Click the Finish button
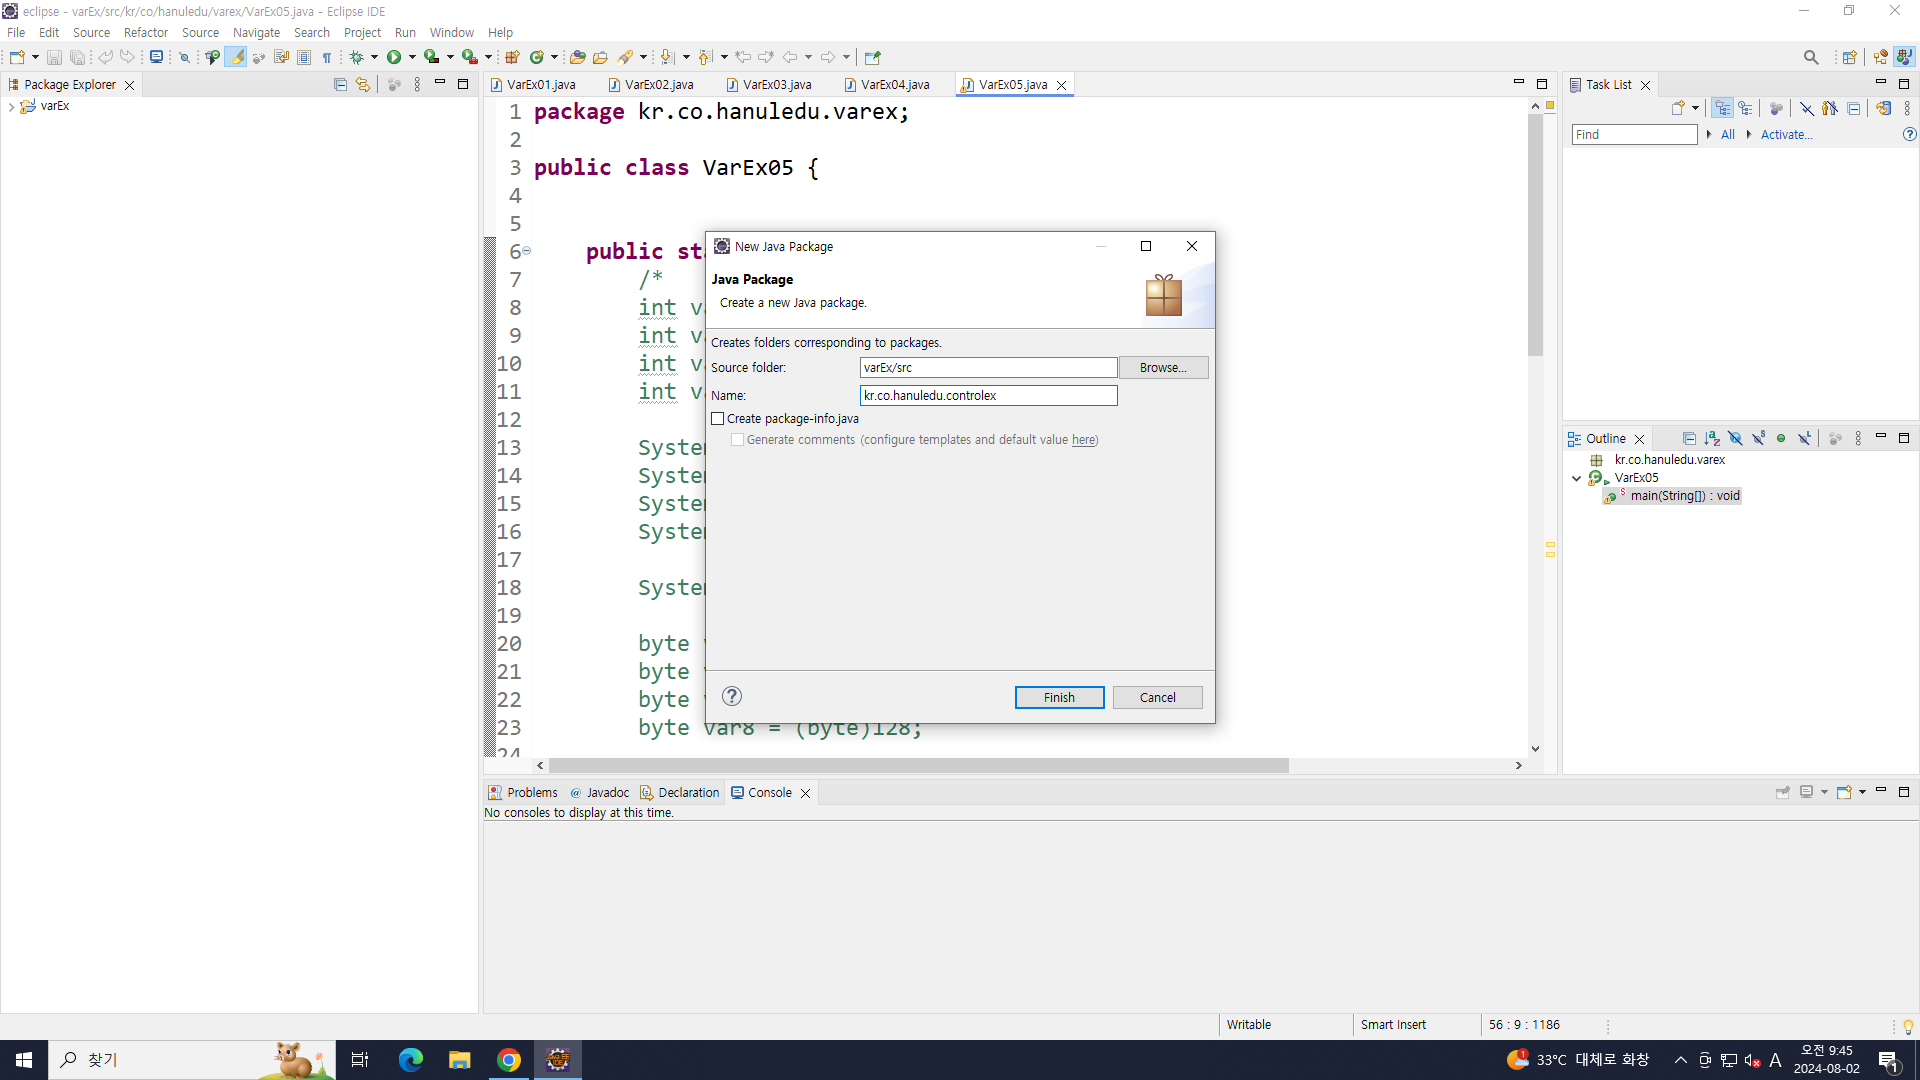This screenshot has width=1920, height=1080. click(1059, 698)
